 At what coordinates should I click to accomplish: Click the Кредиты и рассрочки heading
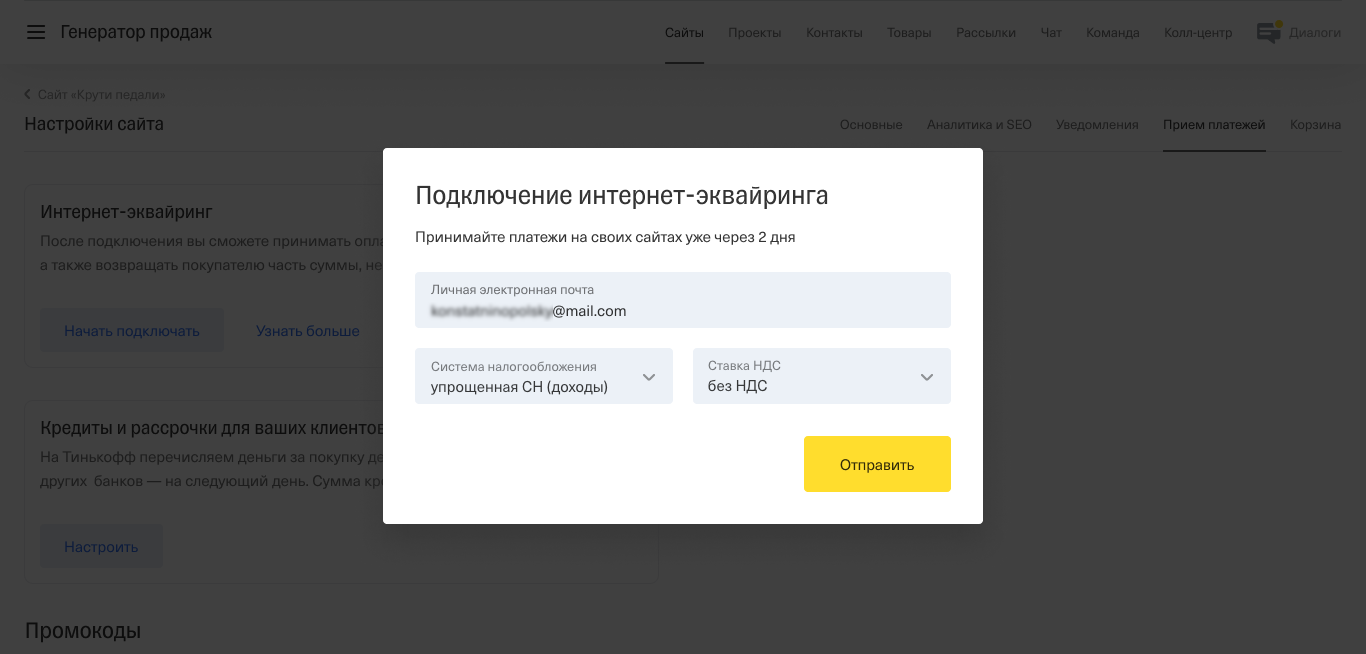[212, 428]
